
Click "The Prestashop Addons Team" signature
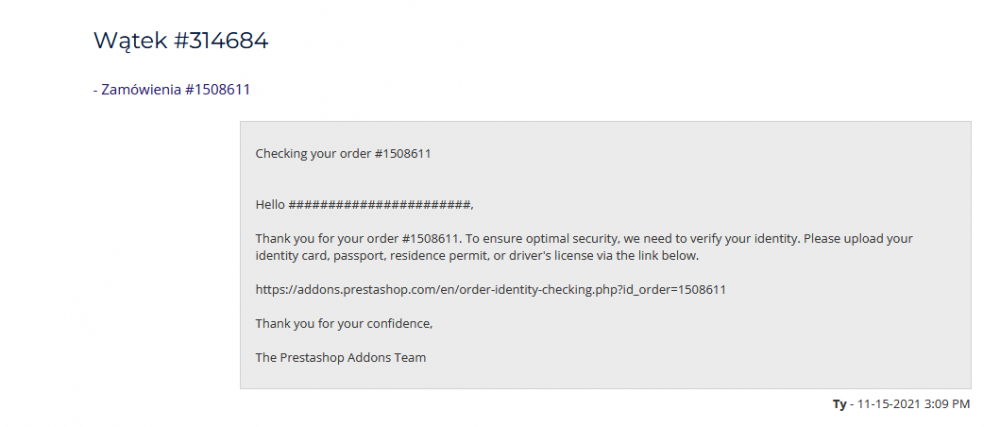tap(340, 357)
